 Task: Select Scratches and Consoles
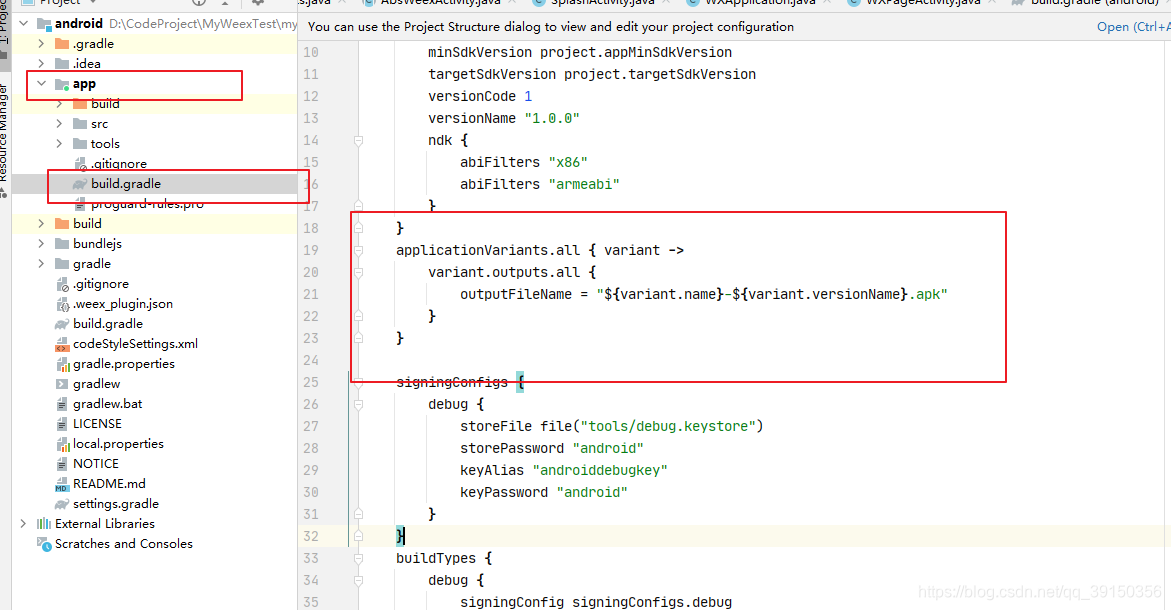click(124, 544)
